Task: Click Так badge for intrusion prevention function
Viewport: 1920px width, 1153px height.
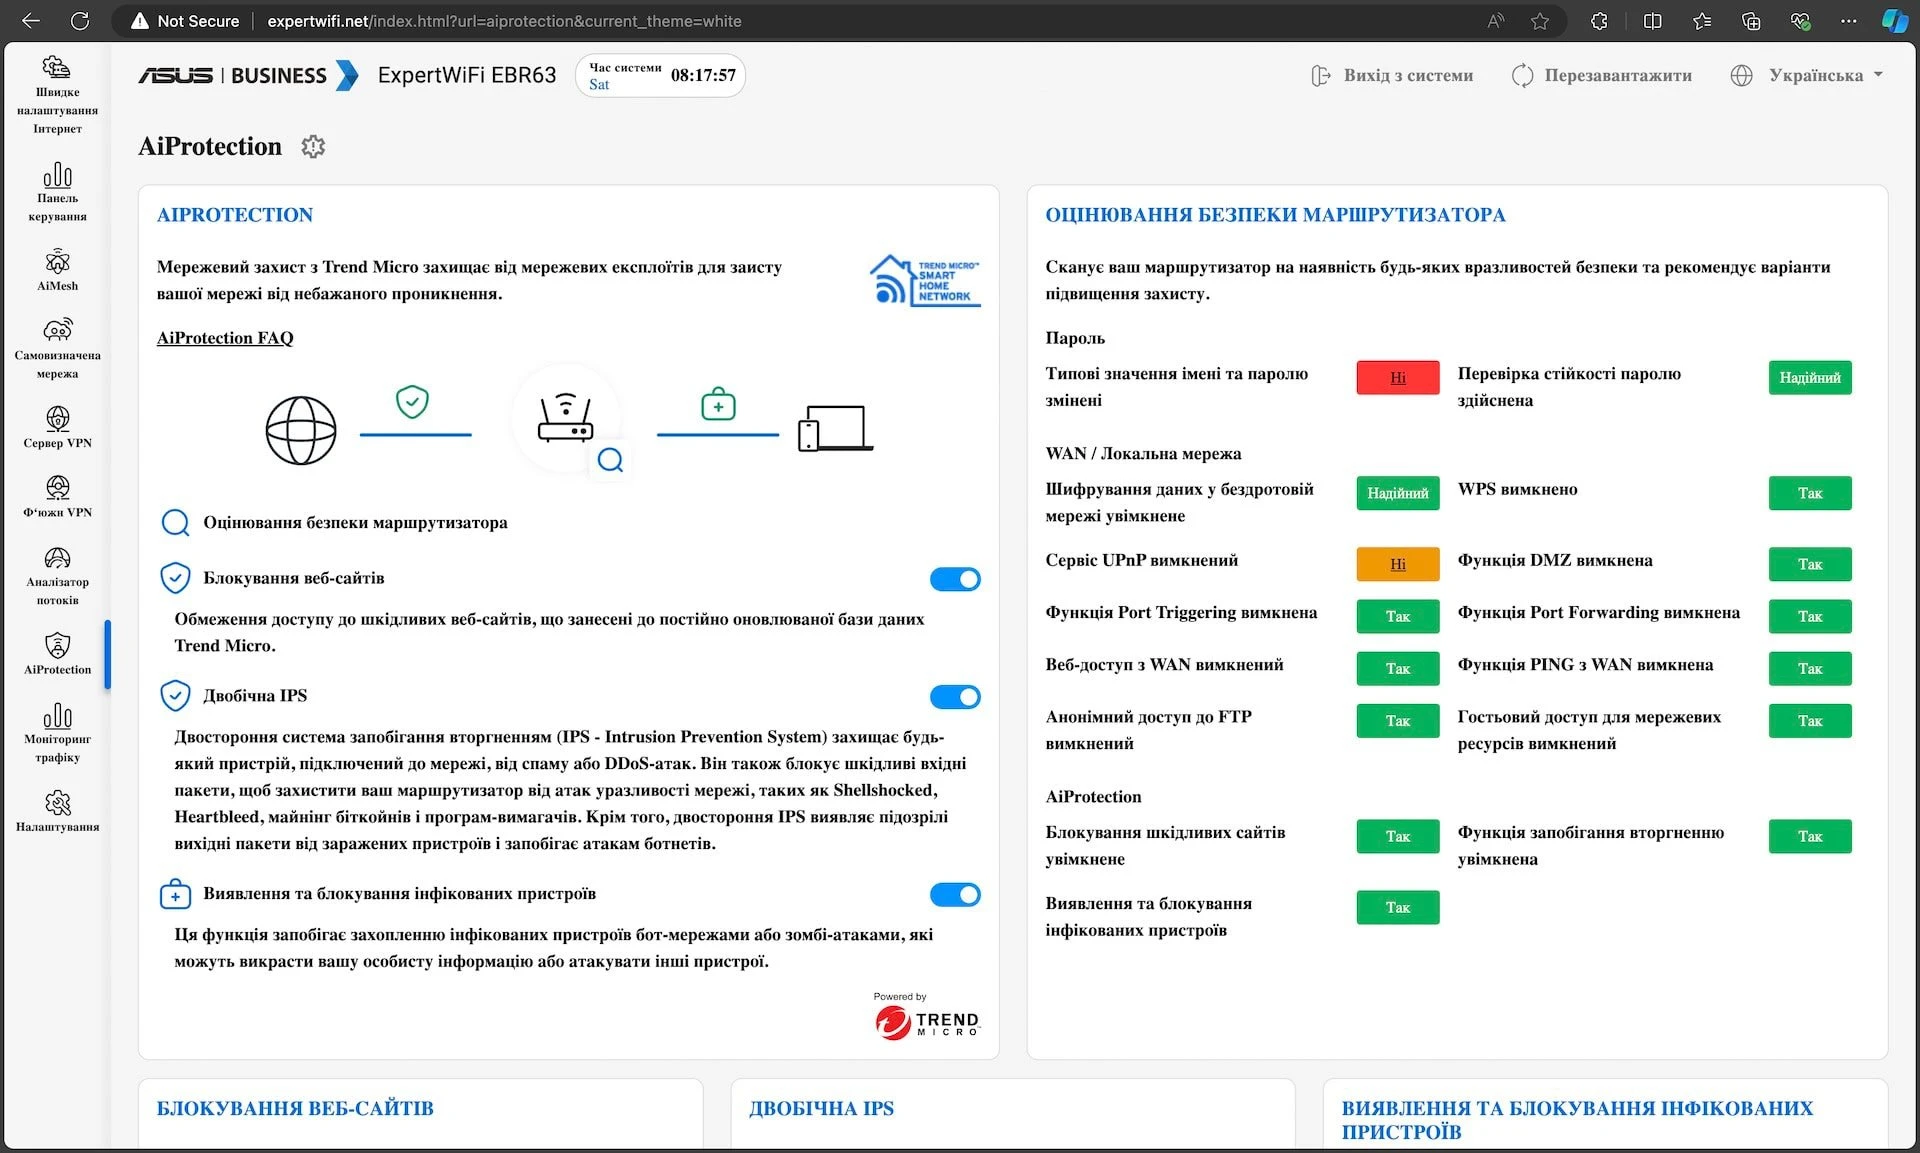Action: pyautogui.click(x=1810, y=837)
